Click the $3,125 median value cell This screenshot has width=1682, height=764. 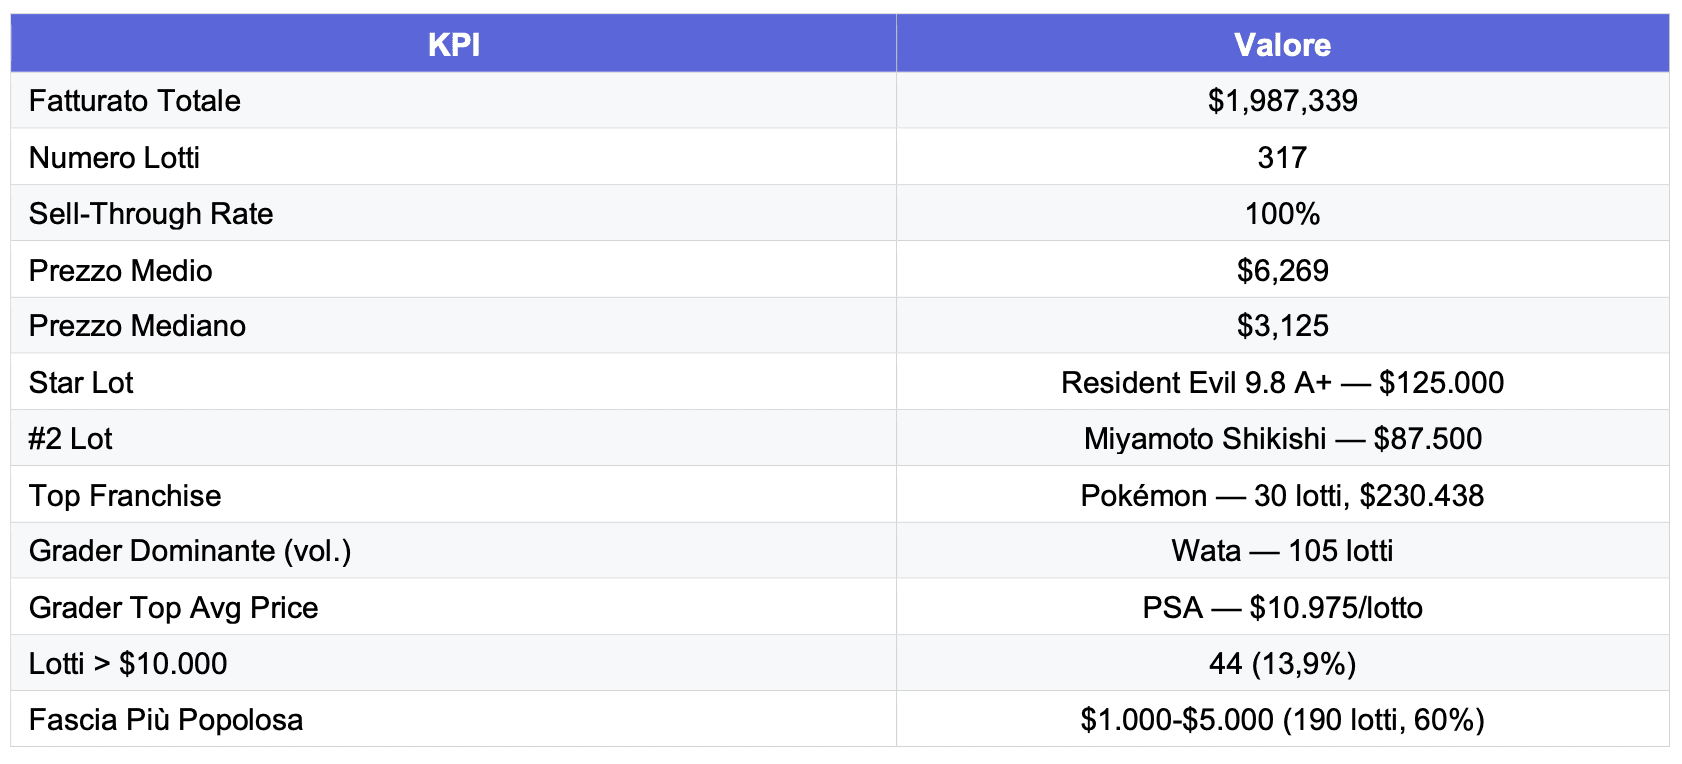tap(1282, 326)
